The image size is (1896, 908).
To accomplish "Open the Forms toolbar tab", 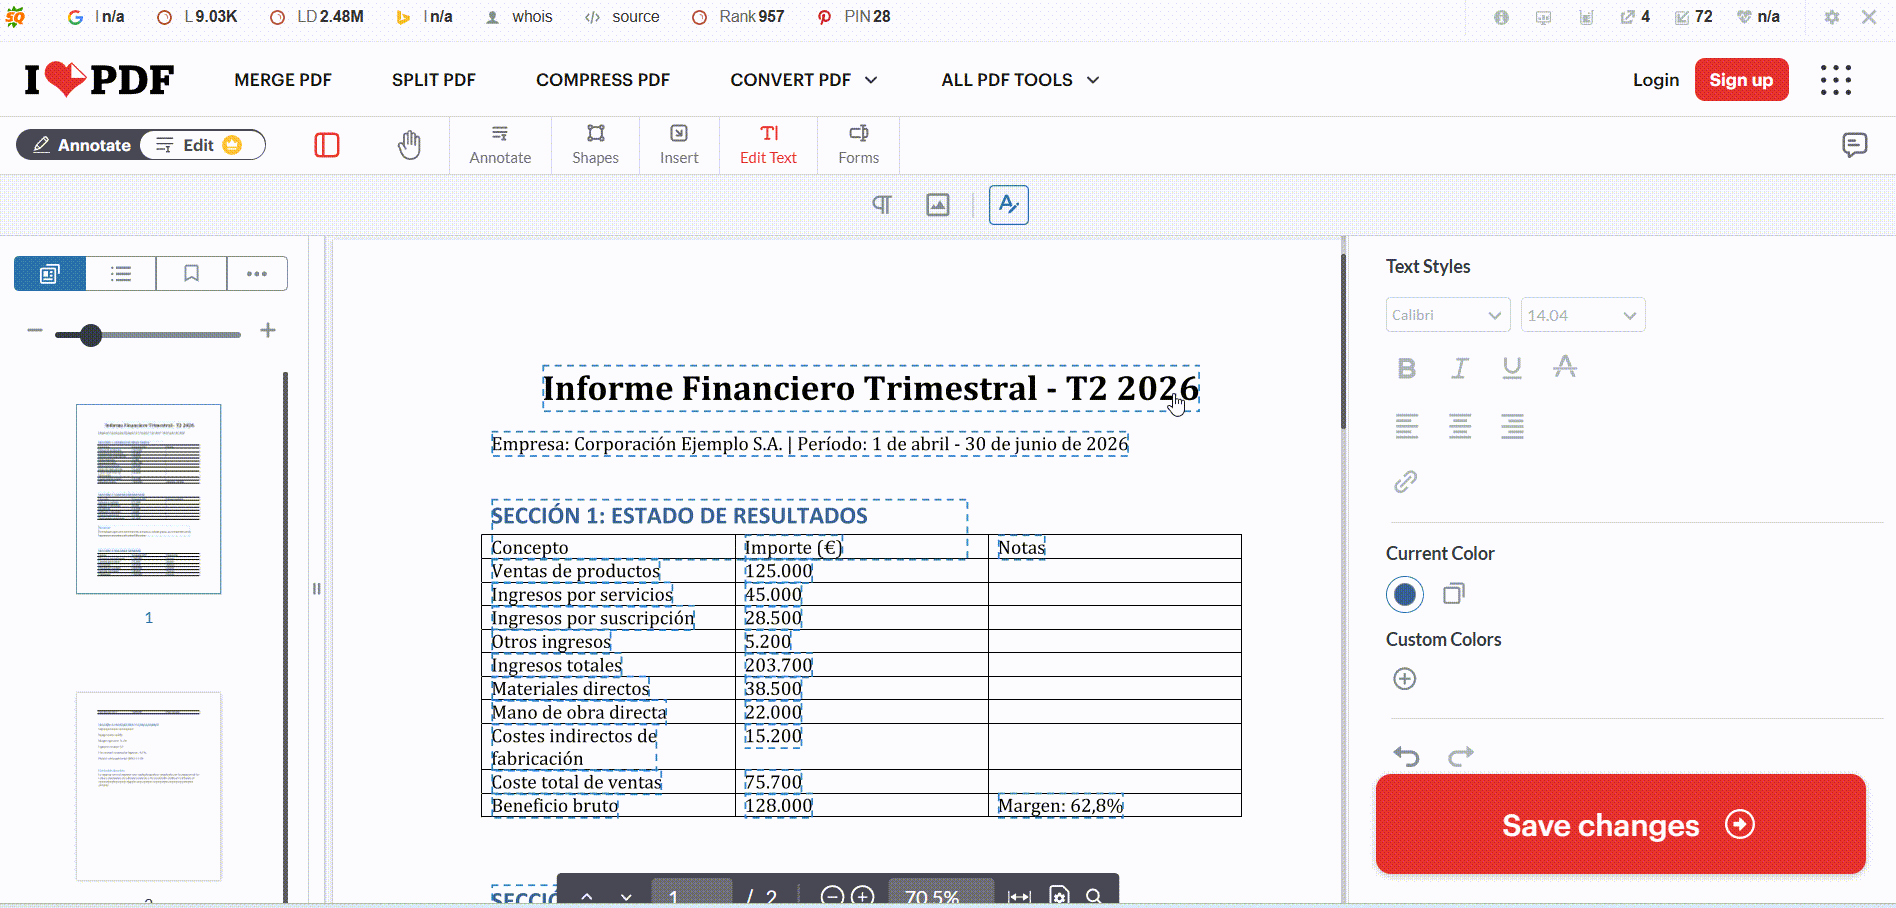I will (858, 145).
